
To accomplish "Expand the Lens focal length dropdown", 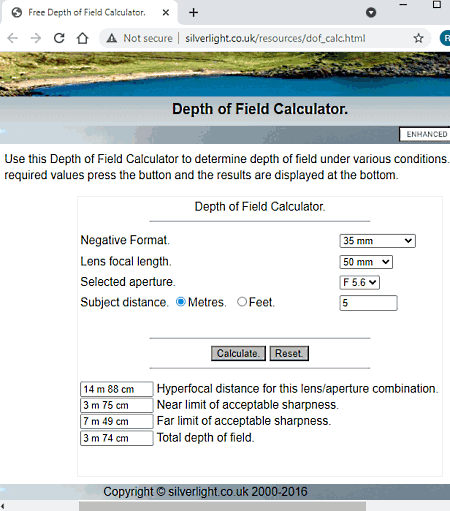I will click(366, 262).
